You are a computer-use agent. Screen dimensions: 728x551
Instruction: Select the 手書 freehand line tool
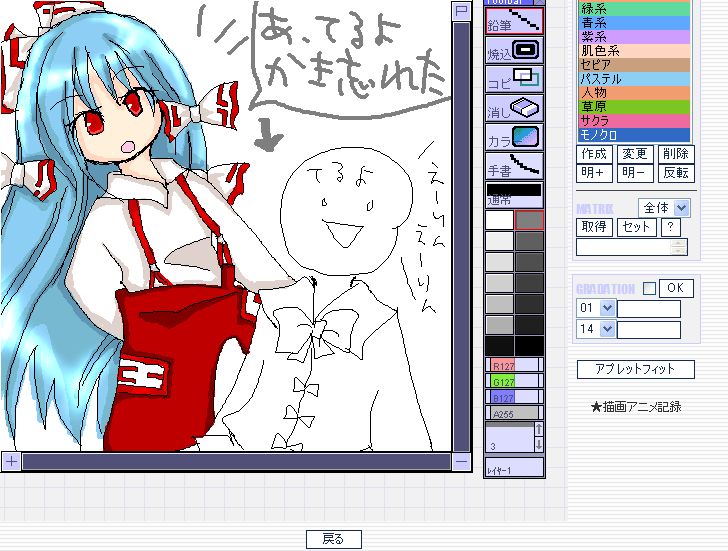click(514, 166)
